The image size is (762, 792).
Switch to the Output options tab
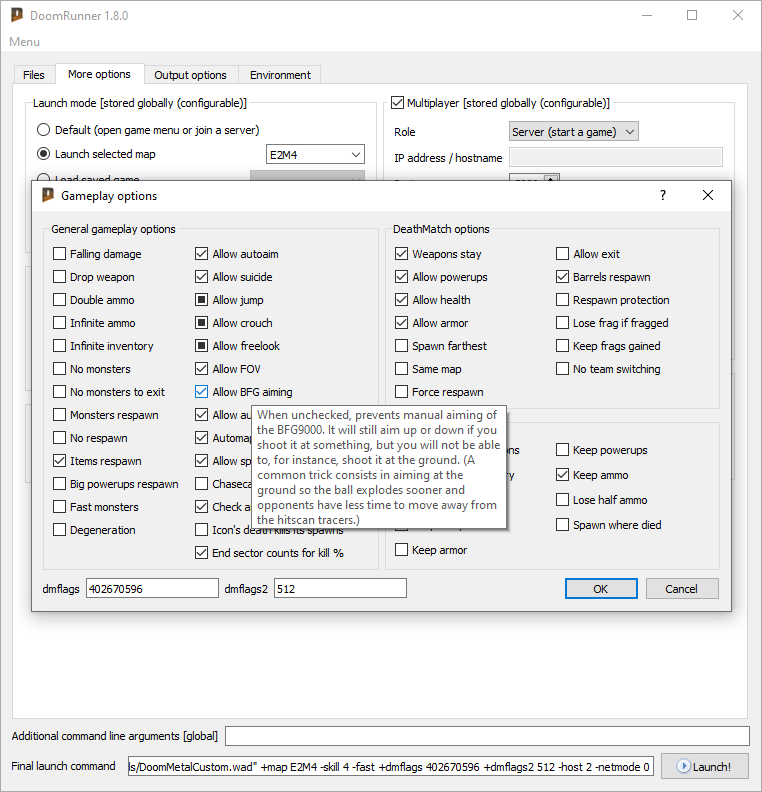(x=190, y=75)
